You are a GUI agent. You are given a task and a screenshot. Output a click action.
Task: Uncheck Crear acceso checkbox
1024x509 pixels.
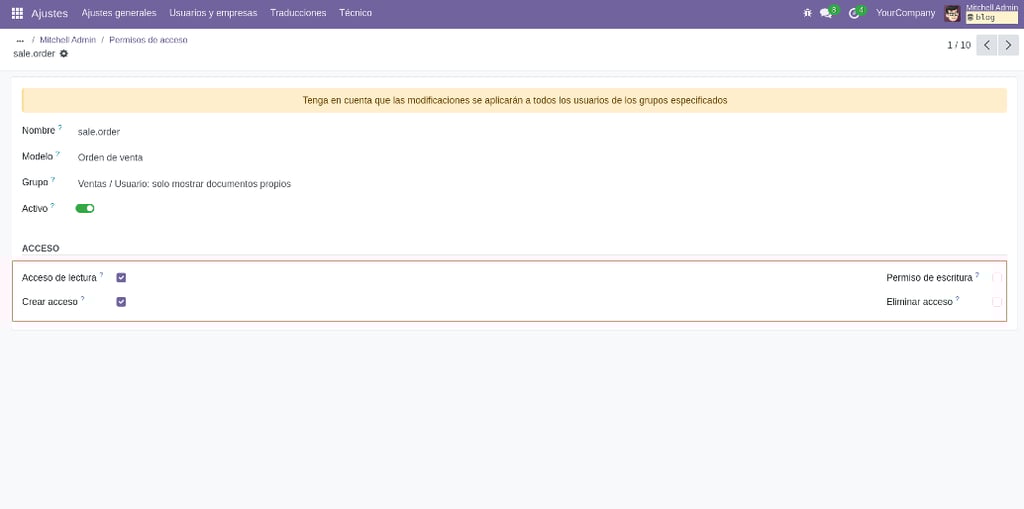121,302
